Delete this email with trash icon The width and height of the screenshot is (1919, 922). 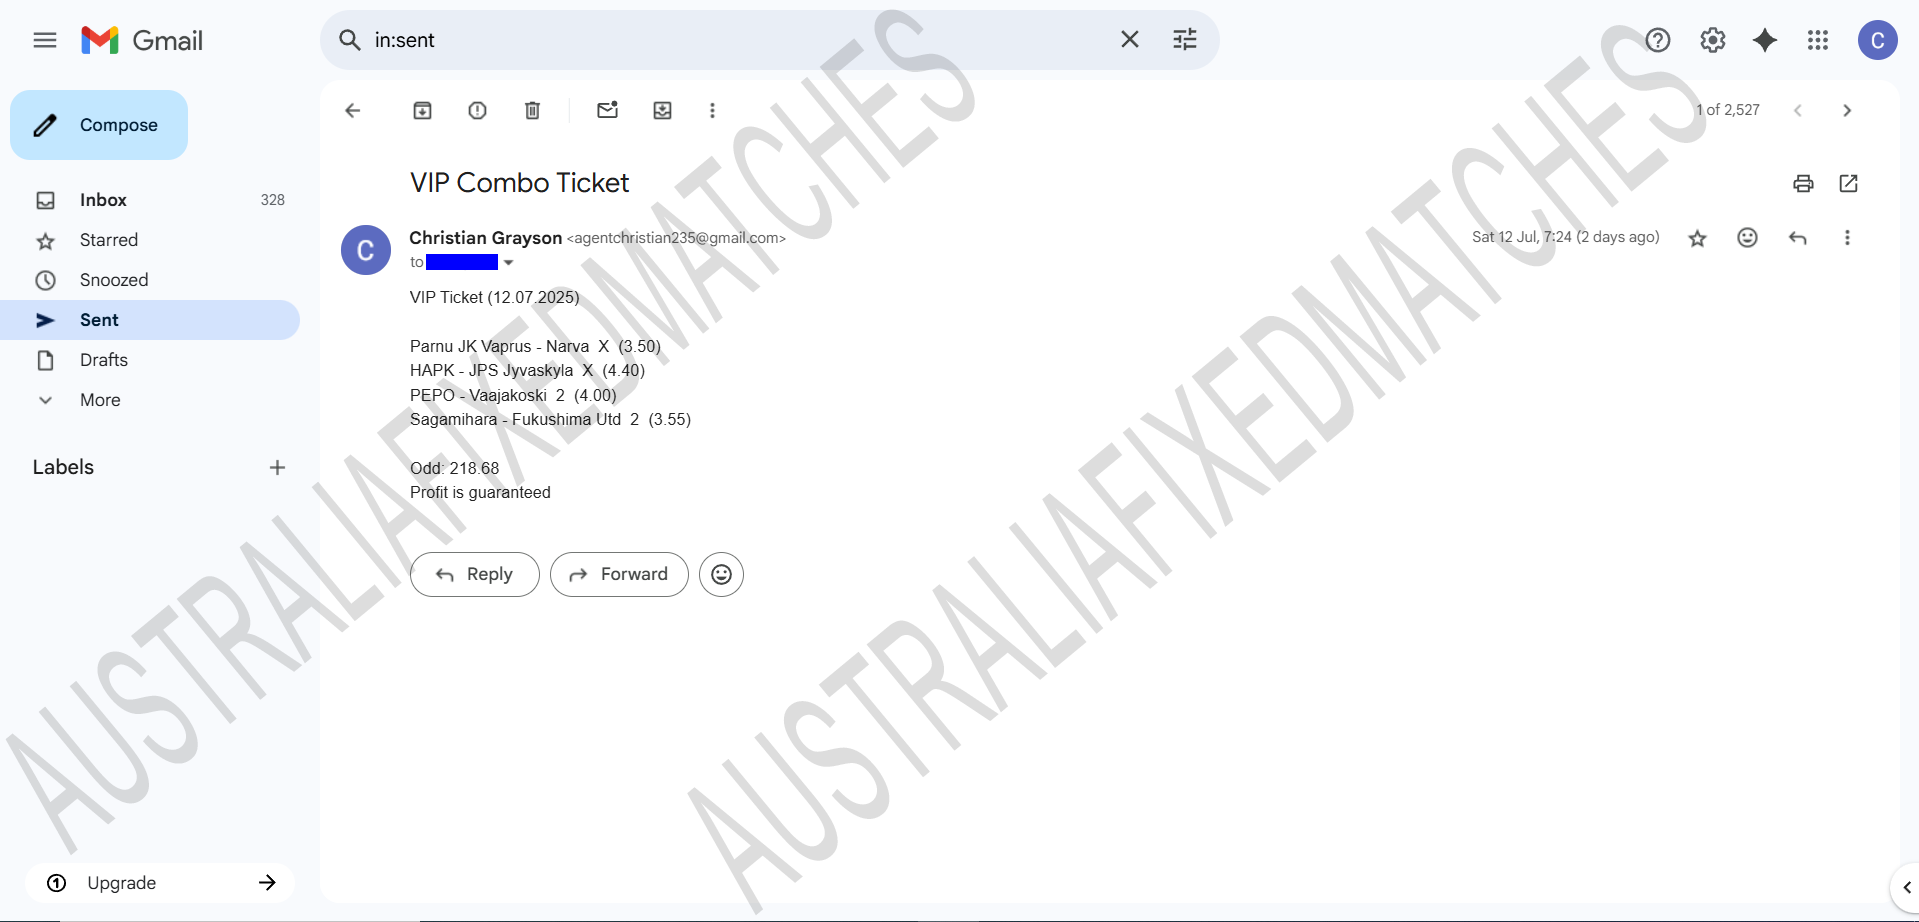[x=533, y=110]
